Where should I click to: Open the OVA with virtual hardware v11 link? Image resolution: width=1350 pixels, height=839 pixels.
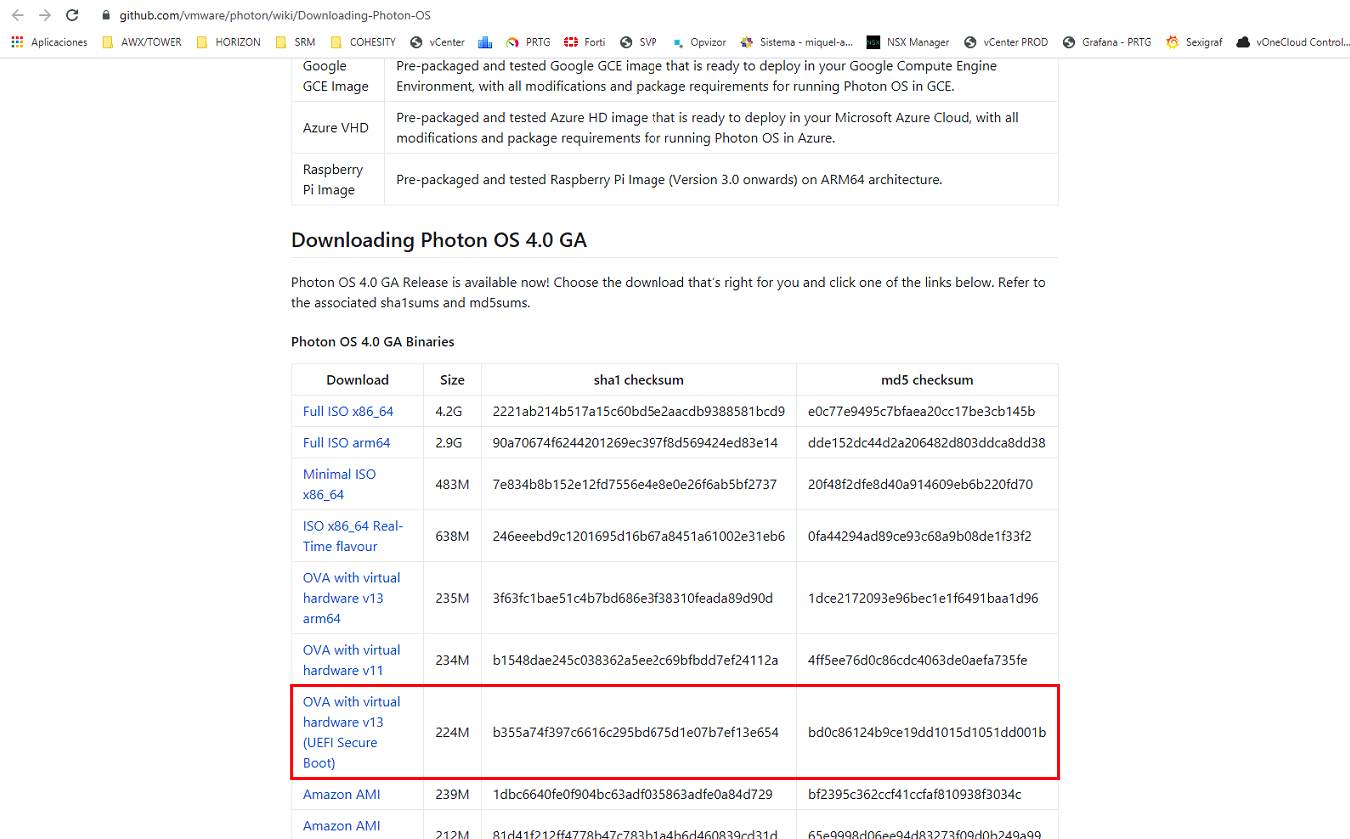click(x=352, y=660)
